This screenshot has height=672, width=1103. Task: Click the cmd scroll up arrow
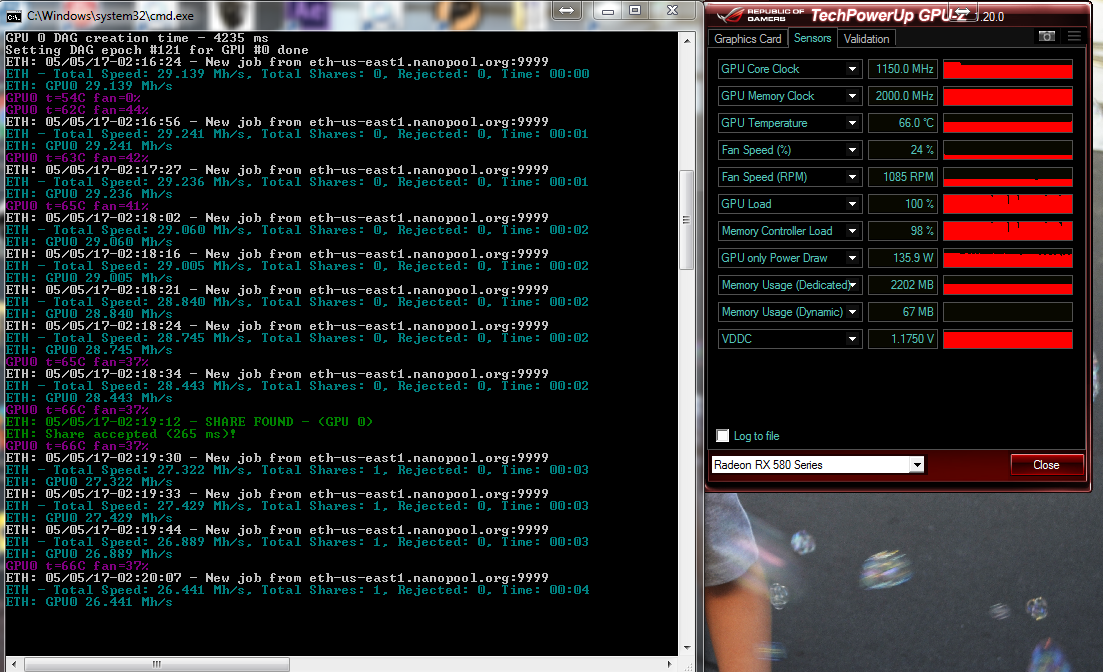[687, 41]
